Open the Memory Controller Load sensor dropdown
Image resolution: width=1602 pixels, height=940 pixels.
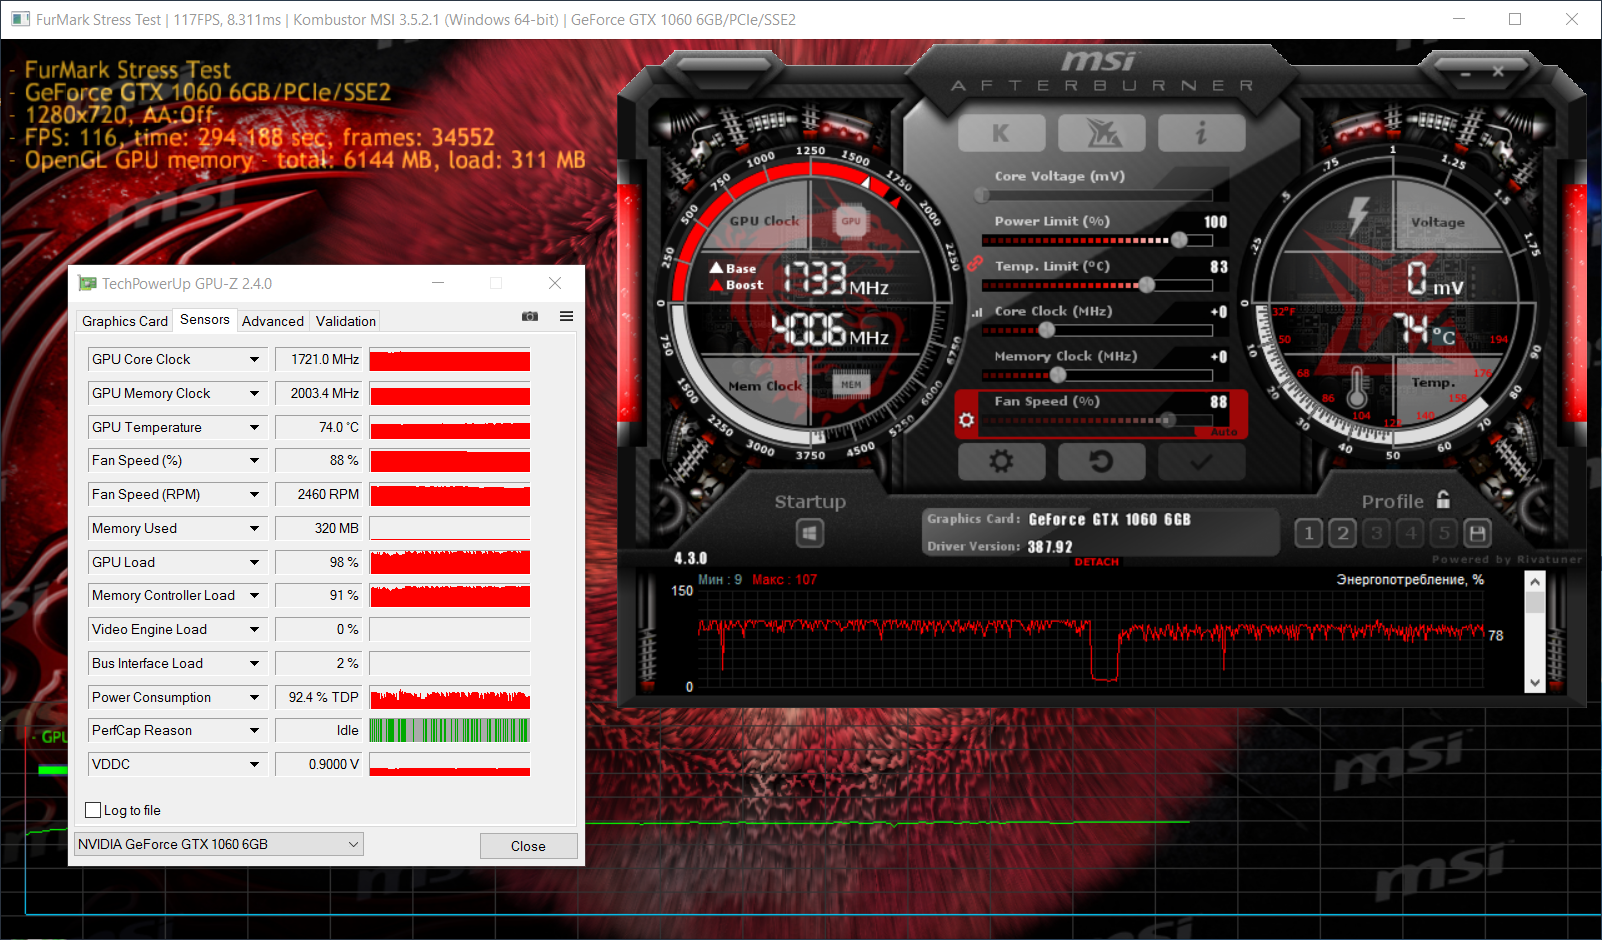tap(254, 595)
